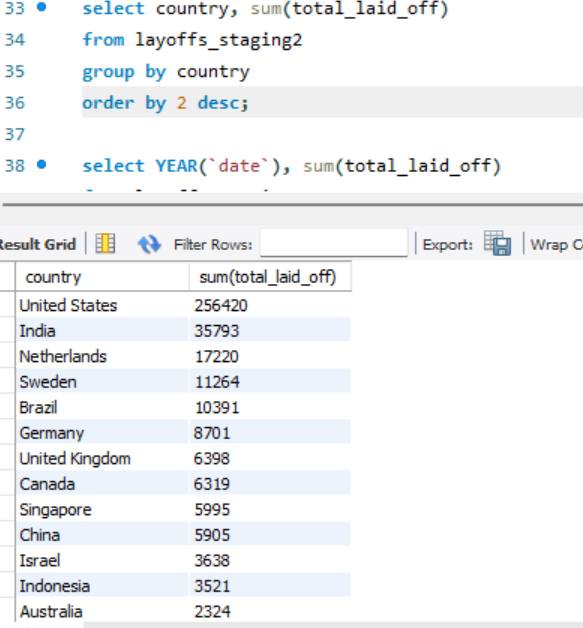Select the value 256420 cell
The image size is (583, 628).
point(270,305)
